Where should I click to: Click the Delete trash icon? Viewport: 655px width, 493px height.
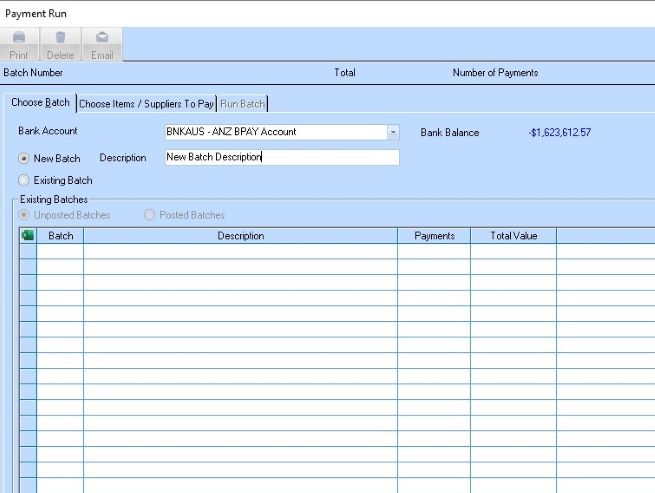tap(60, 39)
